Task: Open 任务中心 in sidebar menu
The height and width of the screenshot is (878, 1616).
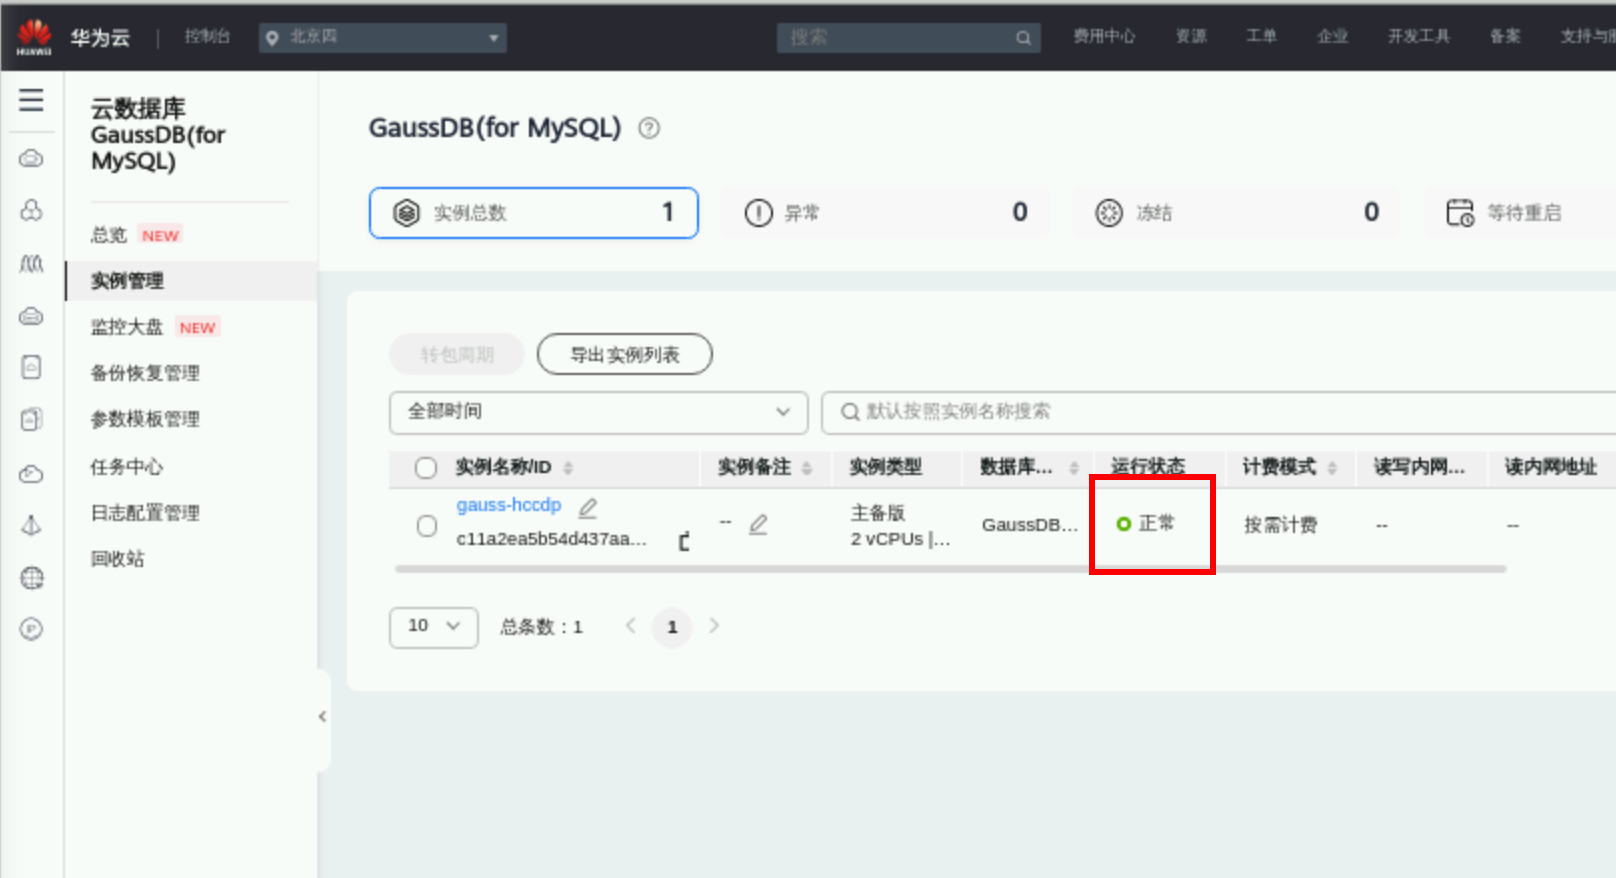Action: pos(127,467)
